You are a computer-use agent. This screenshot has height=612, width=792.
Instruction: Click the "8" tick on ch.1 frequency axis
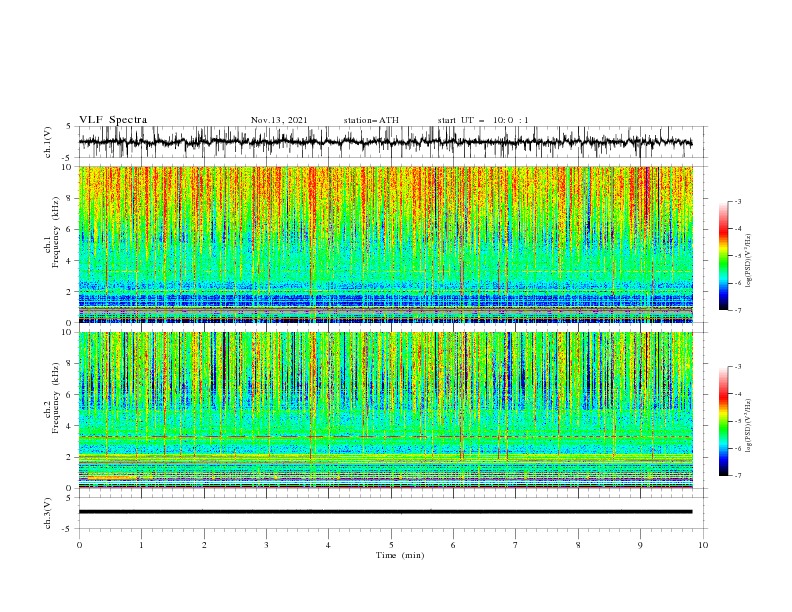pyautogui.click(x=70, y=198)
